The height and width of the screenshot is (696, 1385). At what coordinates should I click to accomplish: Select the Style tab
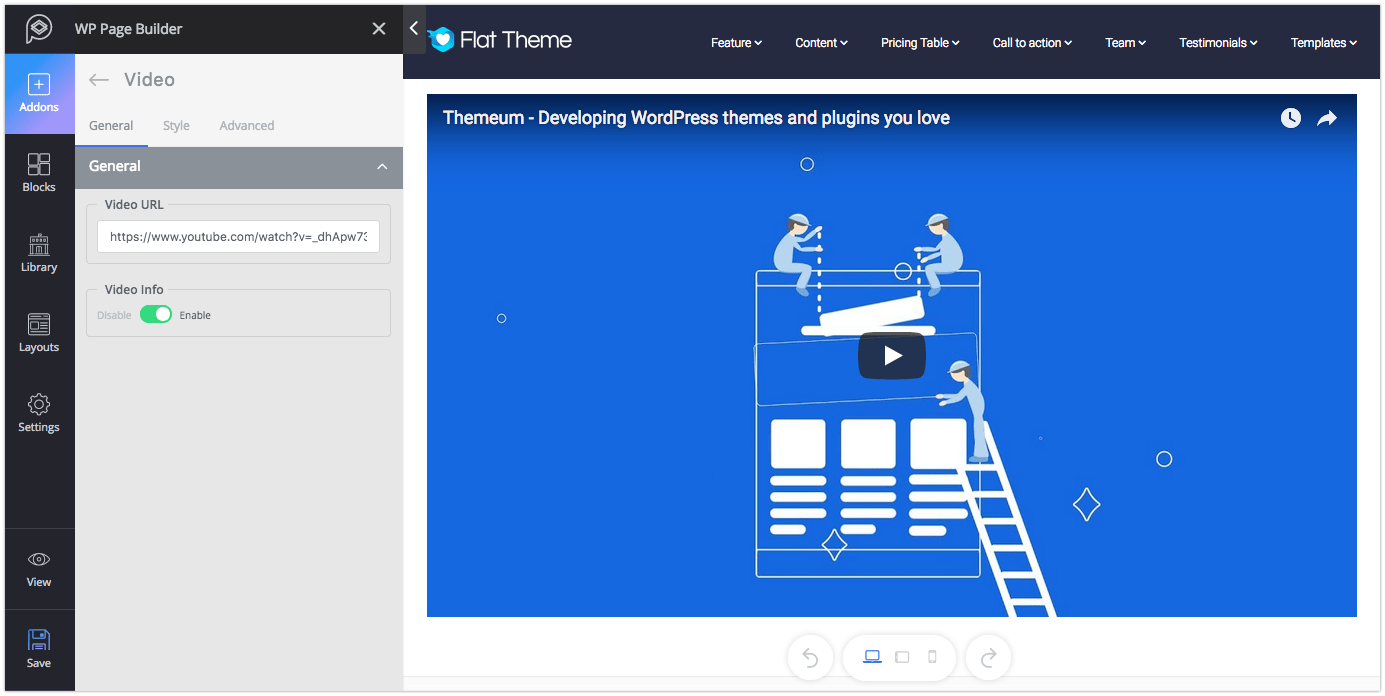[176, 126]
